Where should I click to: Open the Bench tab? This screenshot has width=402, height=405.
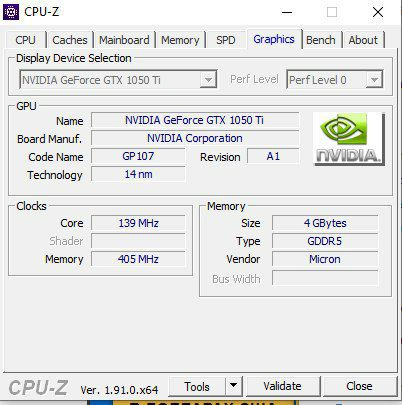(321, 40)
